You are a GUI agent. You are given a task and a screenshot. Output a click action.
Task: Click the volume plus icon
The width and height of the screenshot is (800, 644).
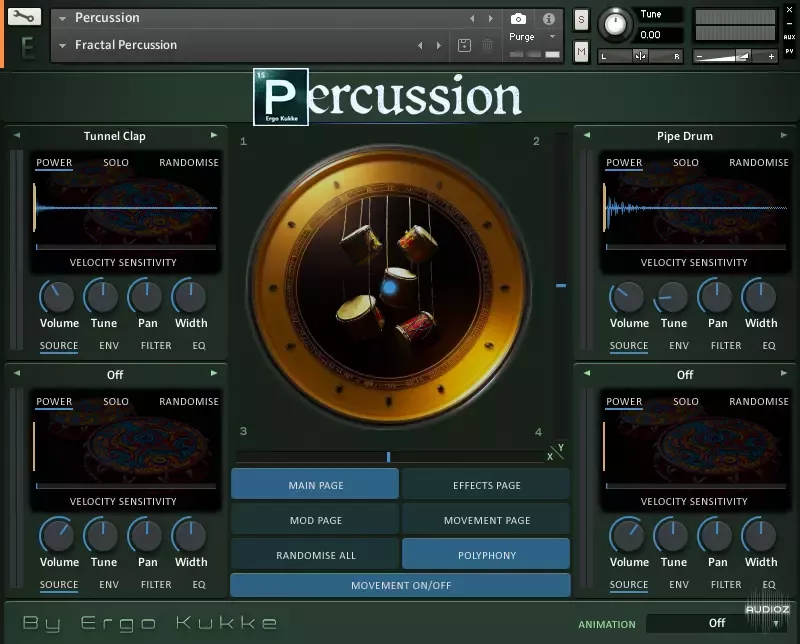click(x=771, y=57)
